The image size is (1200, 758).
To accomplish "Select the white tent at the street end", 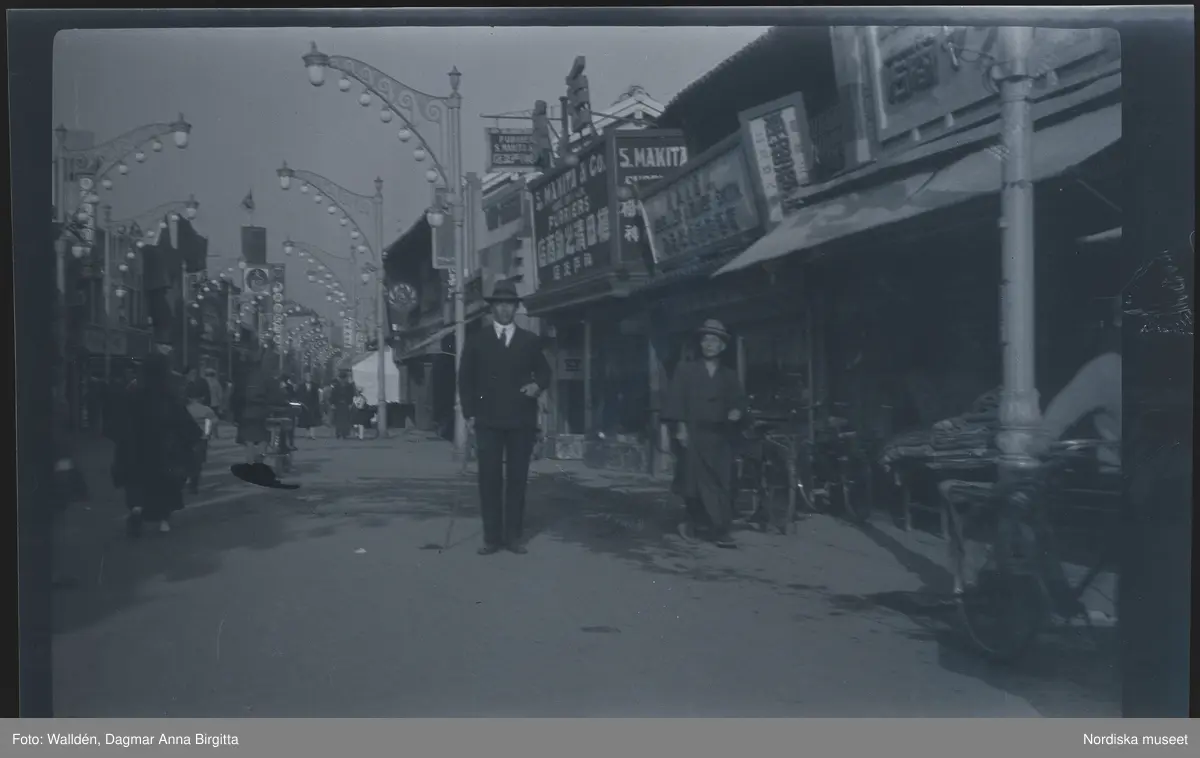I will tap(375, 377).
